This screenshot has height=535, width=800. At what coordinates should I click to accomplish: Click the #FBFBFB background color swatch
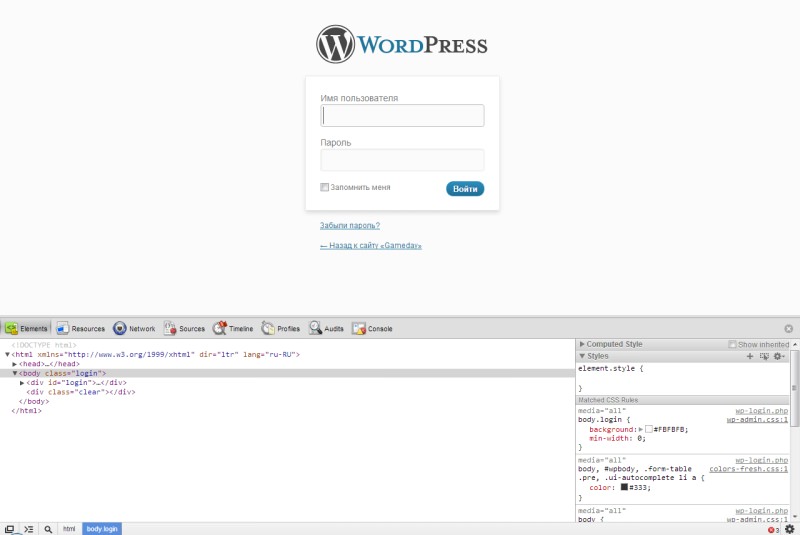(648, 429)
